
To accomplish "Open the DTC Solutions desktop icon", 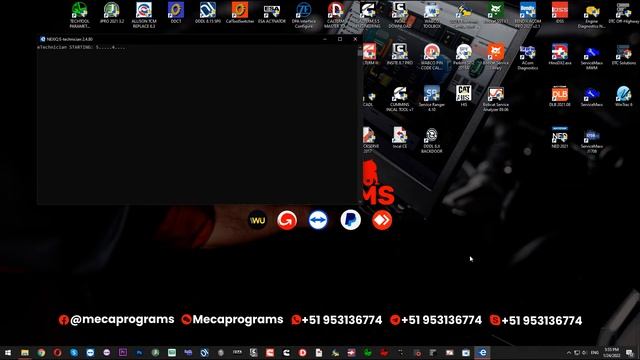I will coord(623,55).
